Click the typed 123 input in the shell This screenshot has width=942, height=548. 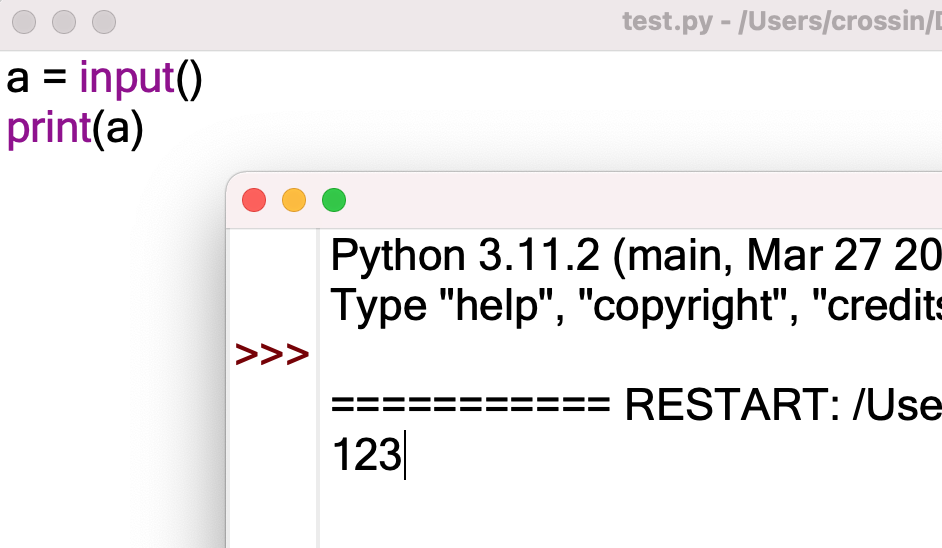pyautogui.click(x=366, y=455)
